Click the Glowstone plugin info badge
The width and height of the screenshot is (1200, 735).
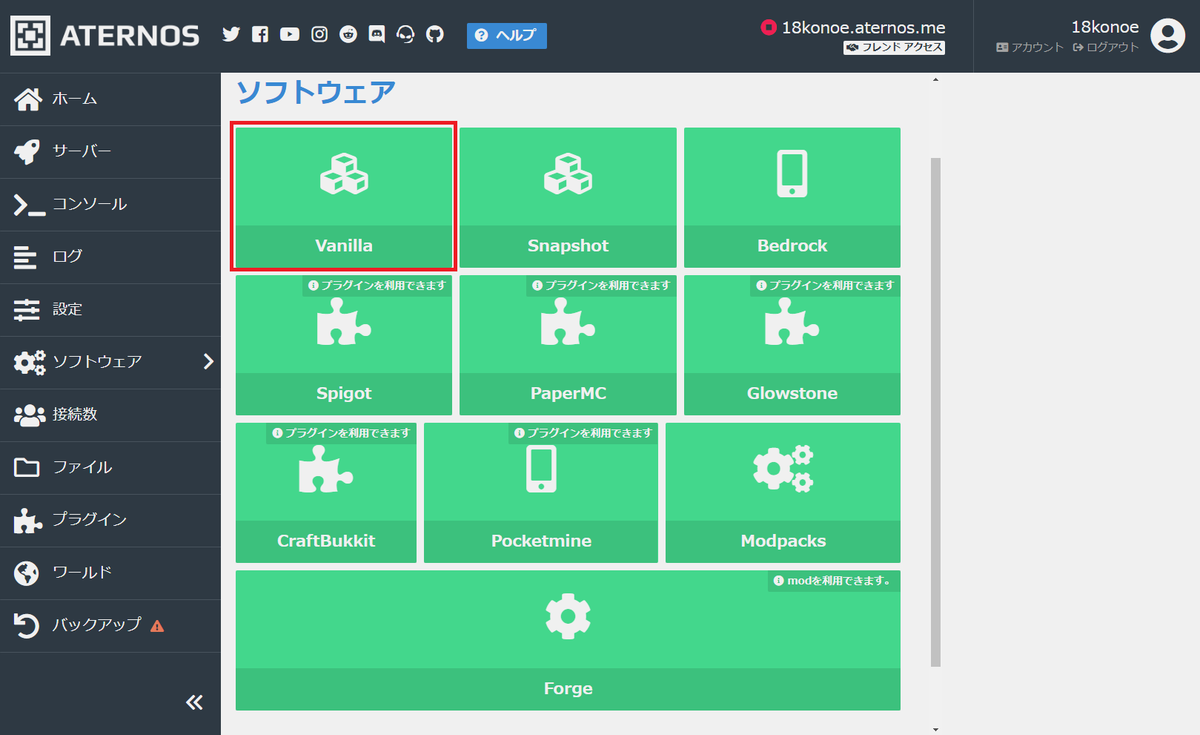(826, 285)
